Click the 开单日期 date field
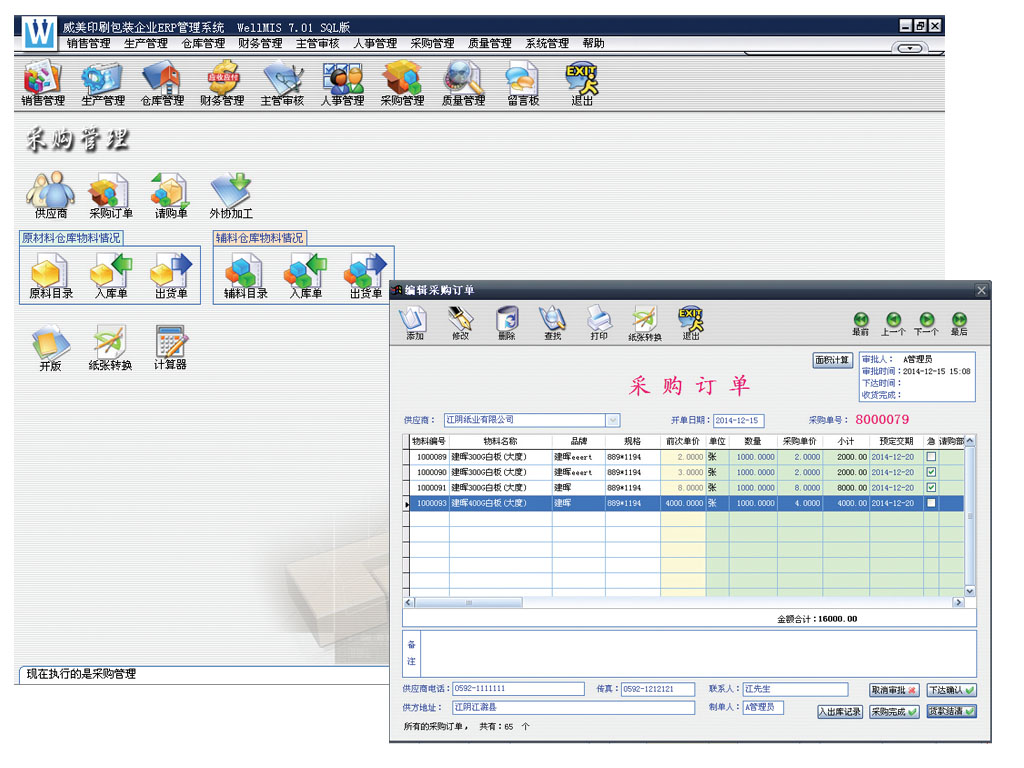The image size is (1024, 768). 739,421
